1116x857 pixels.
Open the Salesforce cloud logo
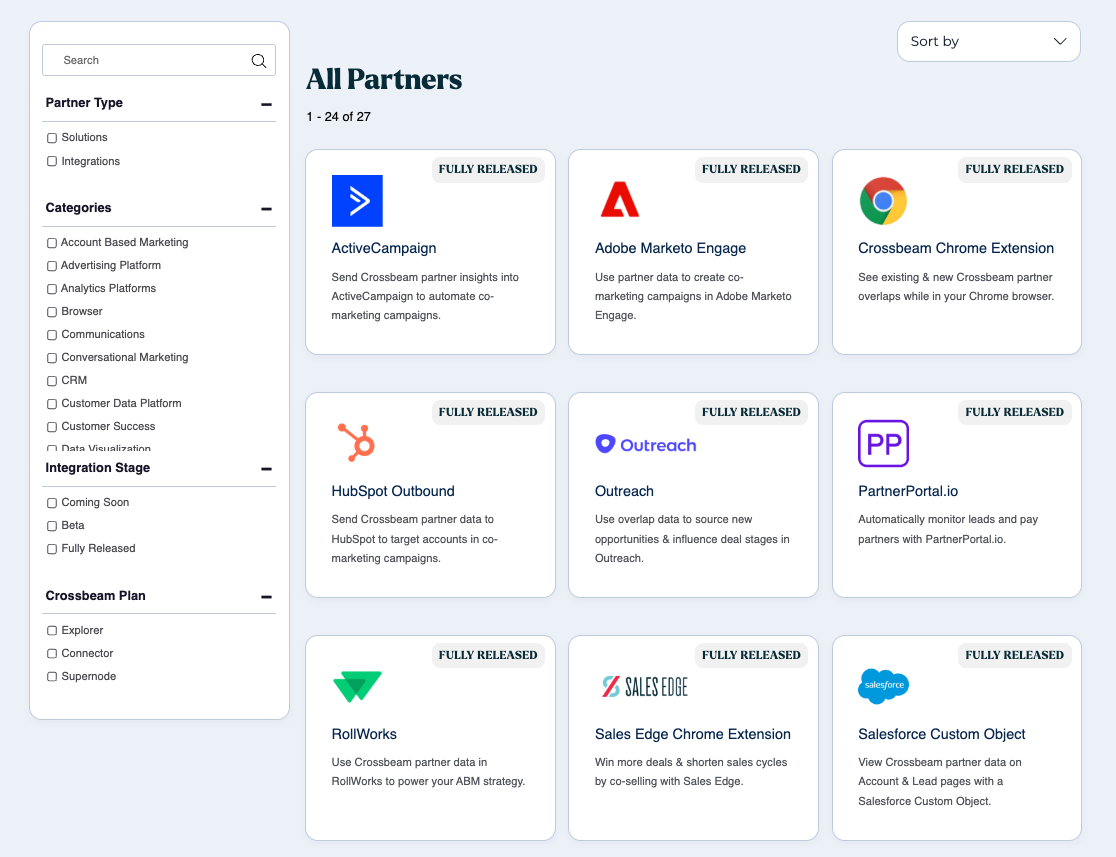[x=883, y=686]
